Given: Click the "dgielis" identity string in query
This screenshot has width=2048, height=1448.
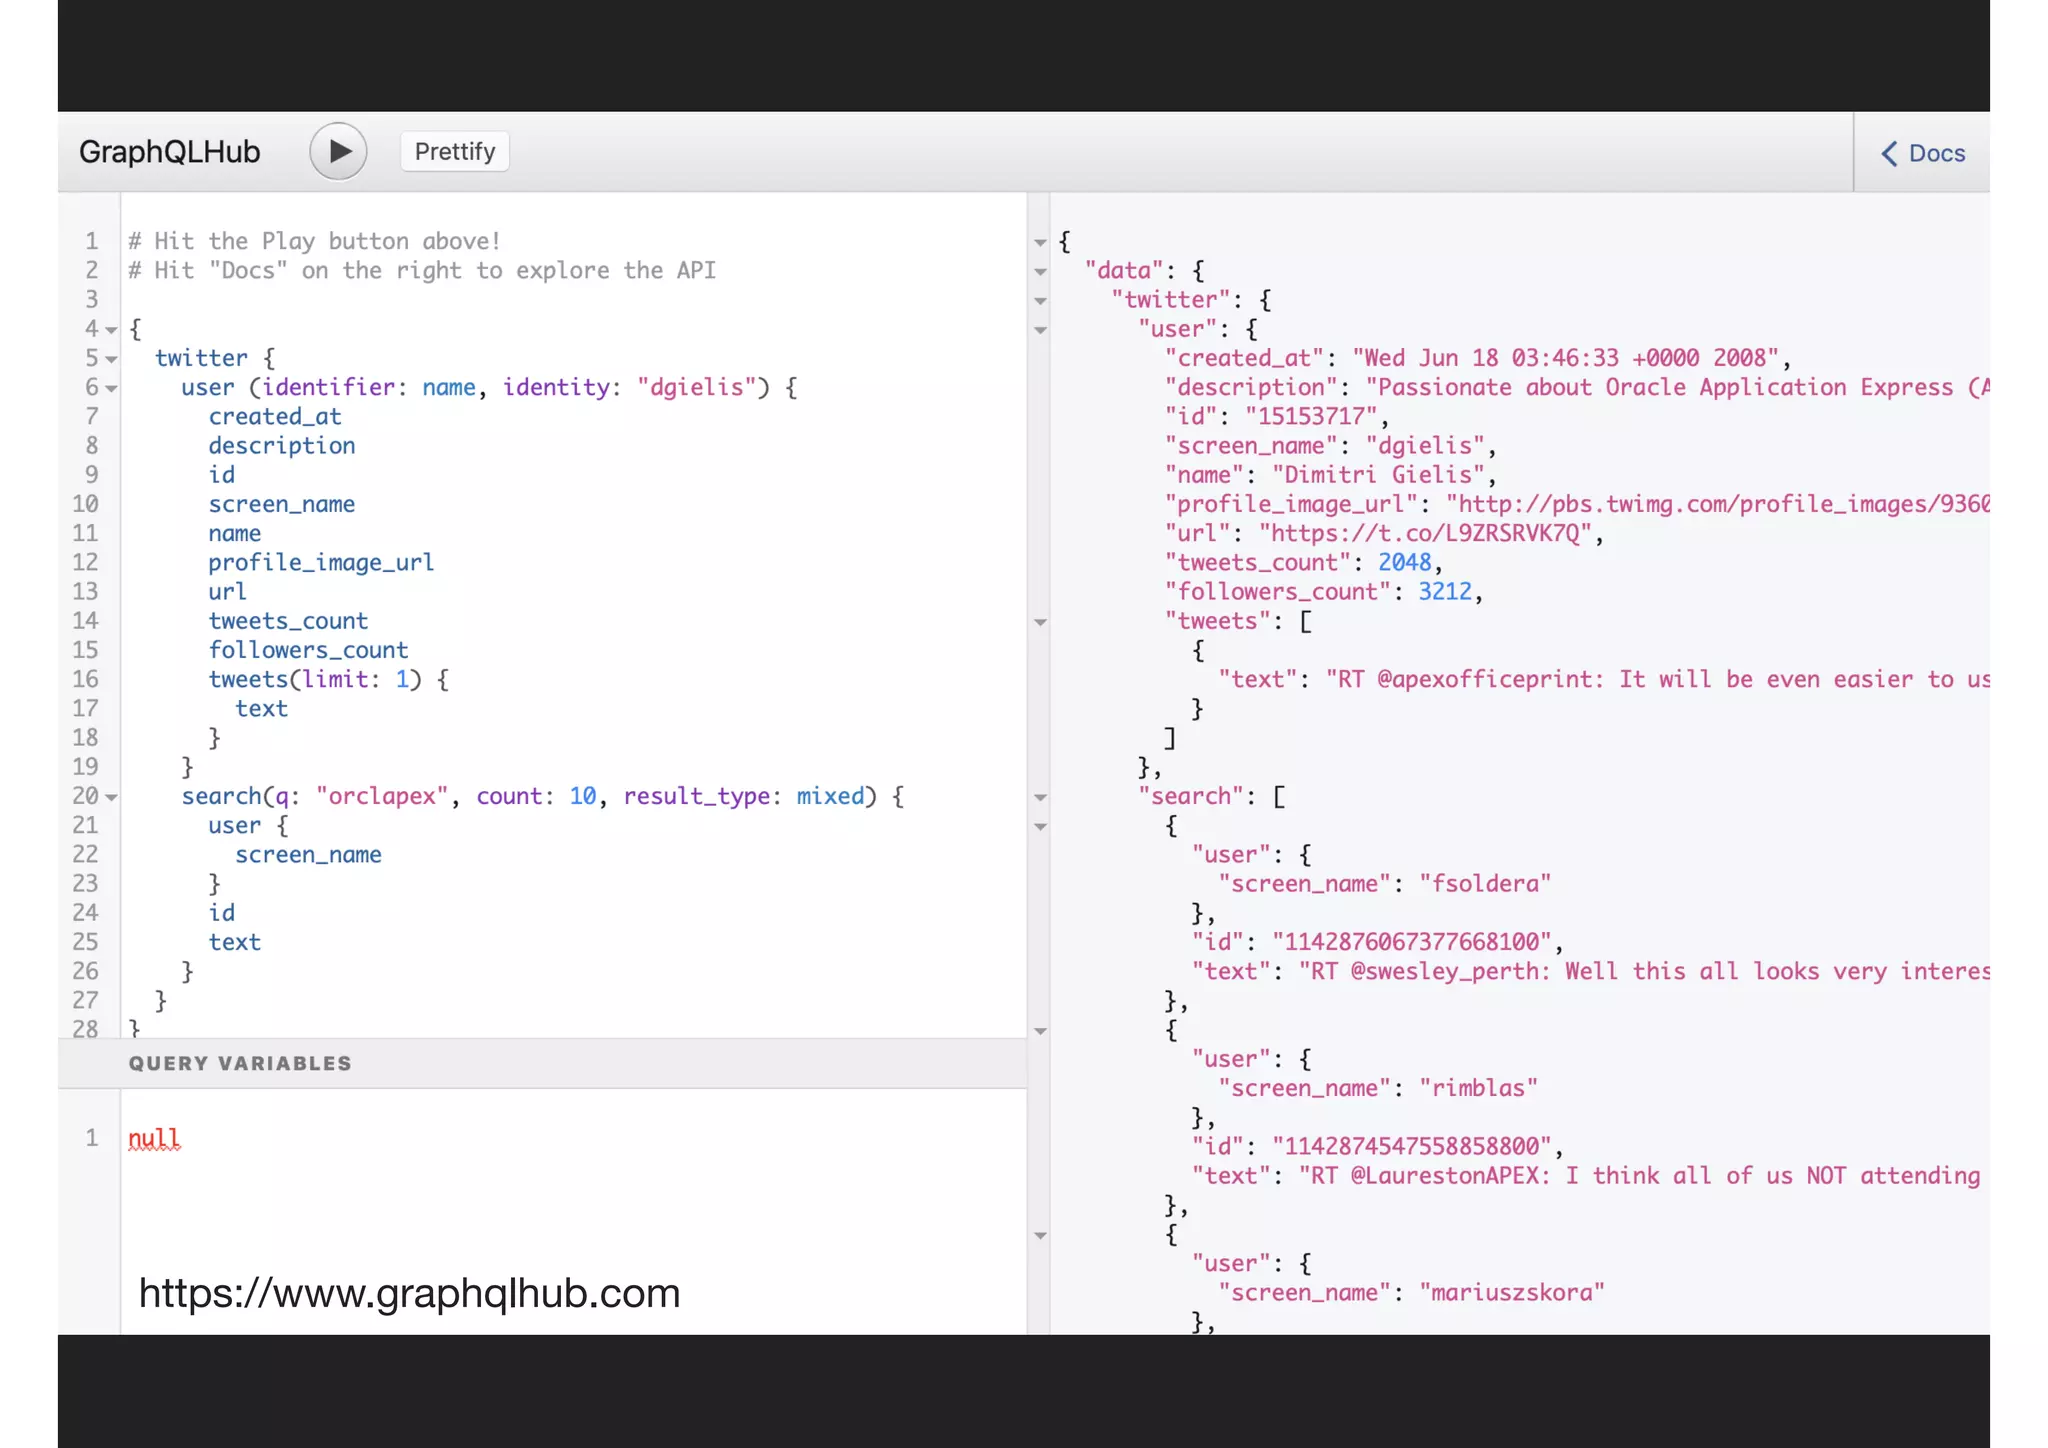Looking at the screenshot, I should point(697,387).
